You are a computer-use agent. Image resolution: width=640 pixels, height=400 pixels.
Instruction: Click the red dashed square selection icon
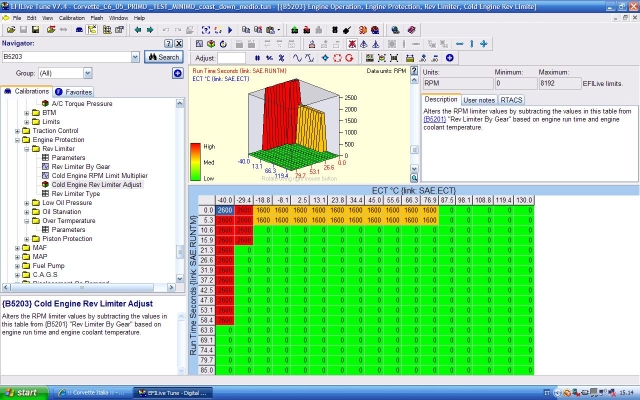click(337, 58)
